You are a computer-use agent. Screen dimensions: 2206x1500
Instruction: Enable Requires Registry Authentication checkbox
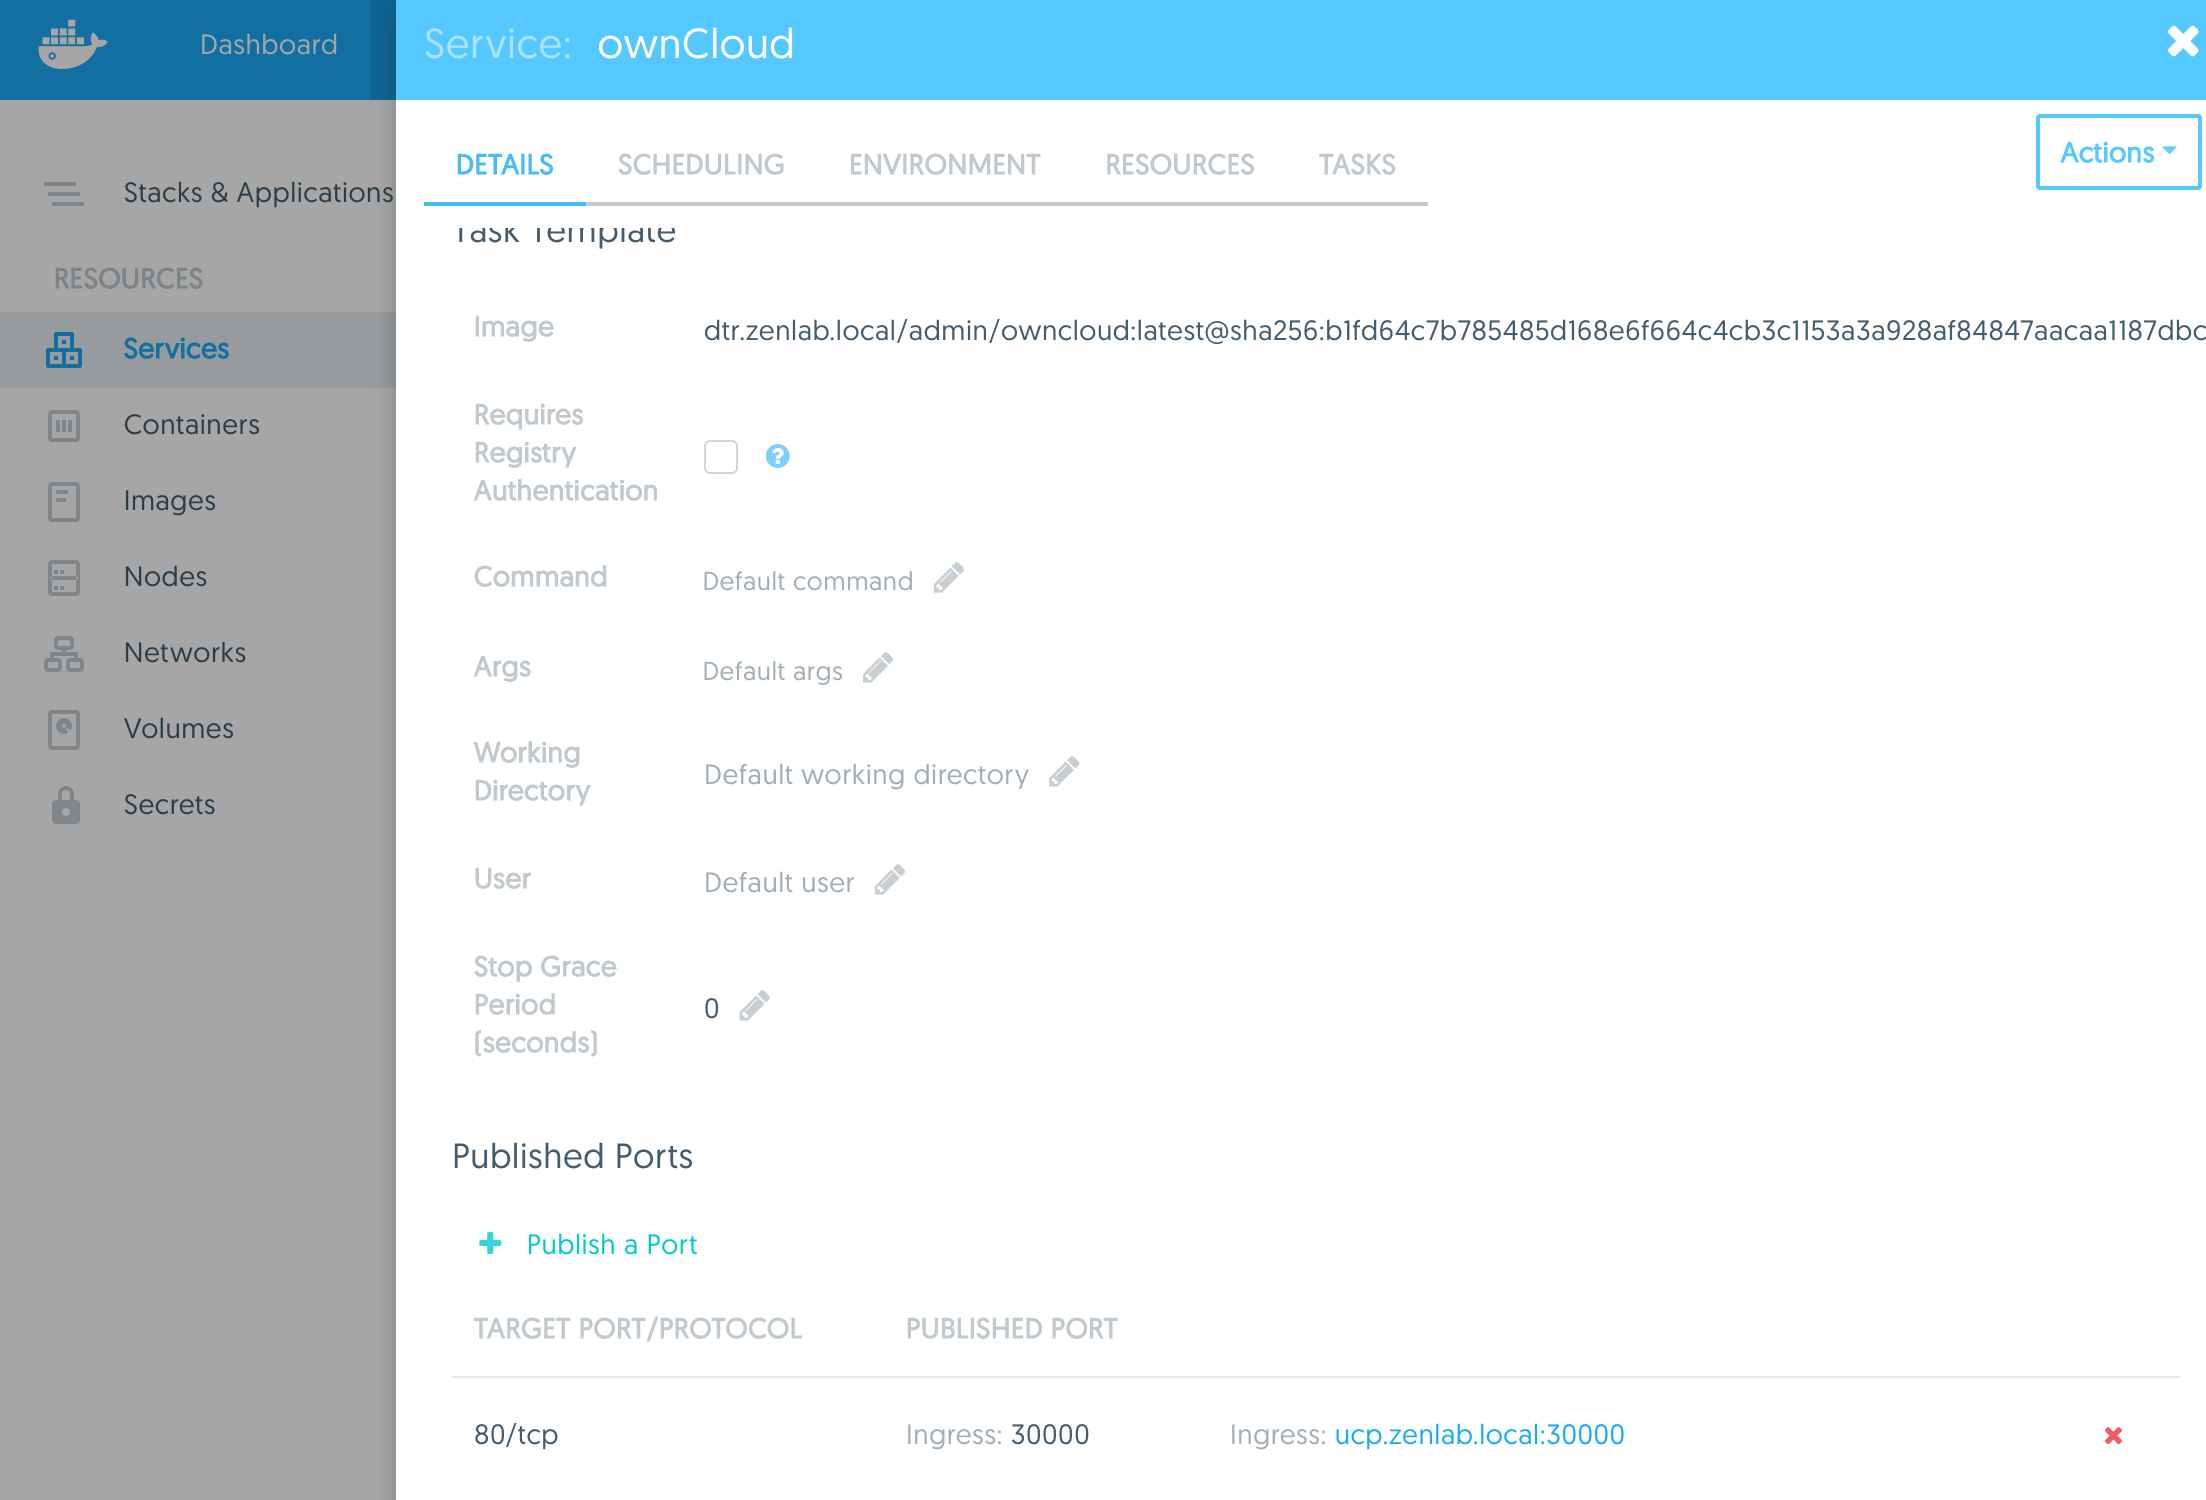click(720, 456)
